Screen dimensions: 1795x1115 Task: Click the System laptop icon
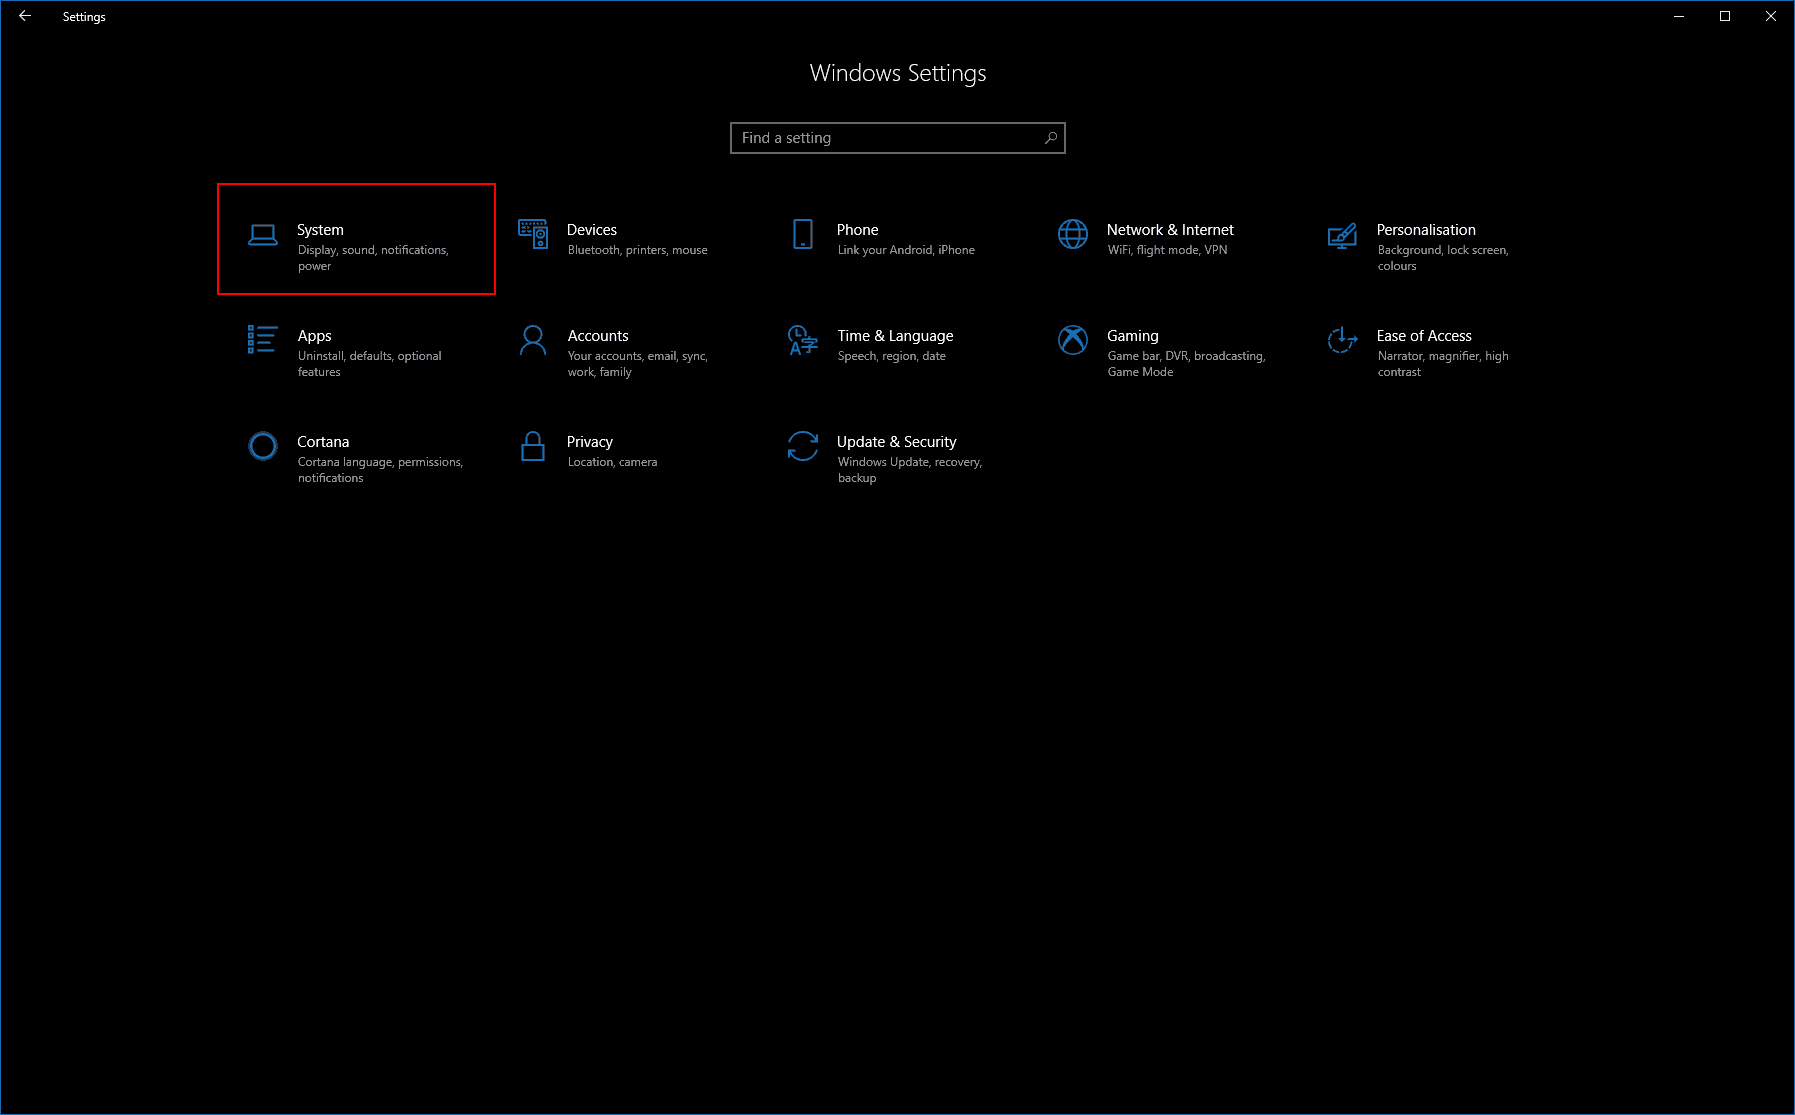(261, 234)
